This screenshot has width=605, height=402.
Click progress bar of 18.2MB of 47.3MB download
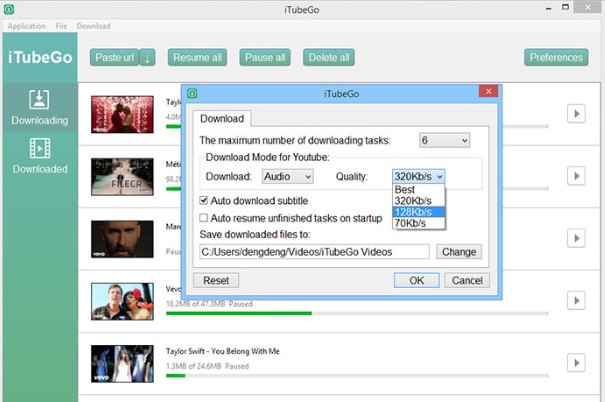point(357,313)
